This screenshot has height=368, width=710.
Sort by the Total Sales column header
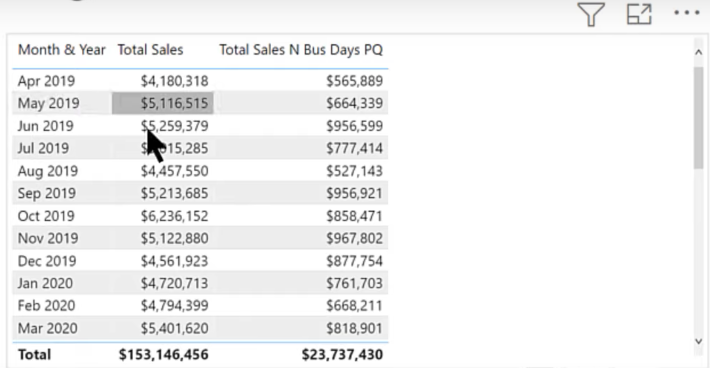(x=150, y=49)
